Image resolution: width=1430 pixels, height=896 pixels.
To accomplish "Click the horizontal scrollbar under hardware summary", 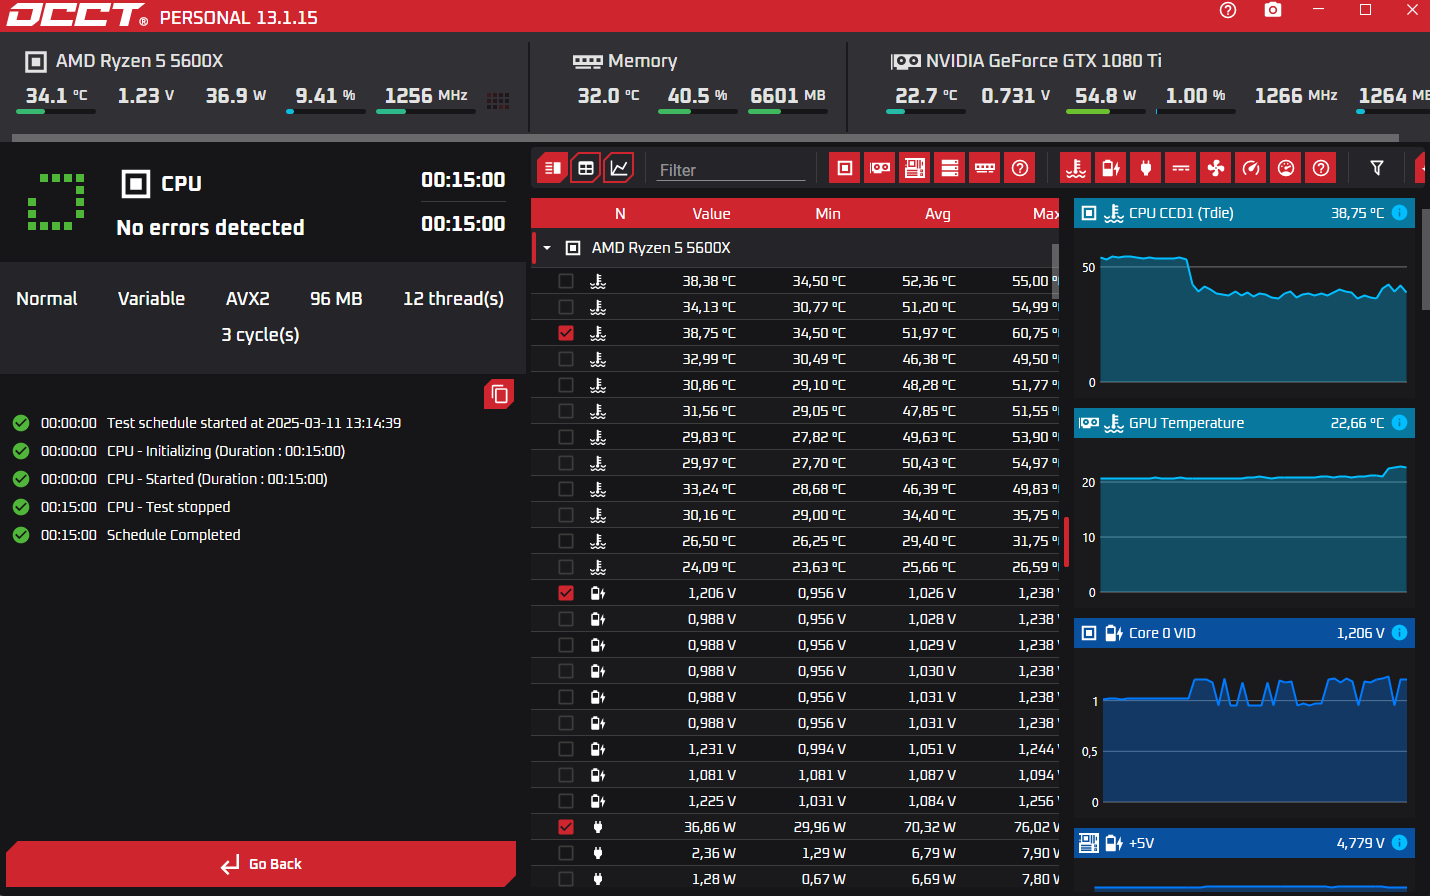I will point(705,138).
